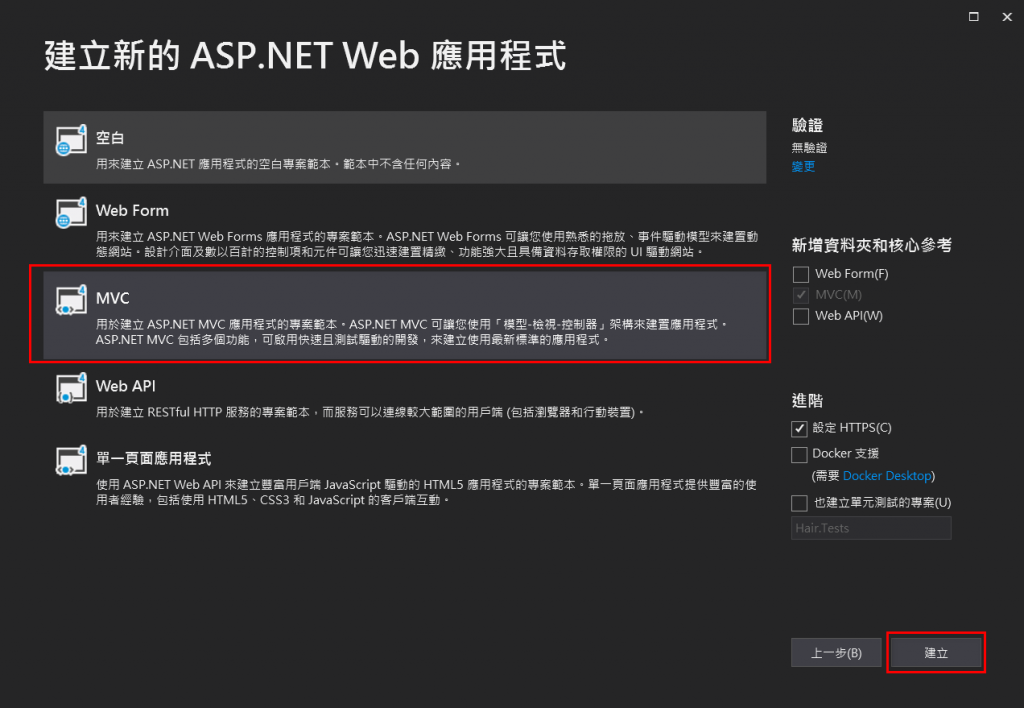Click the Hair.Tests project name field

coord(871,528)
